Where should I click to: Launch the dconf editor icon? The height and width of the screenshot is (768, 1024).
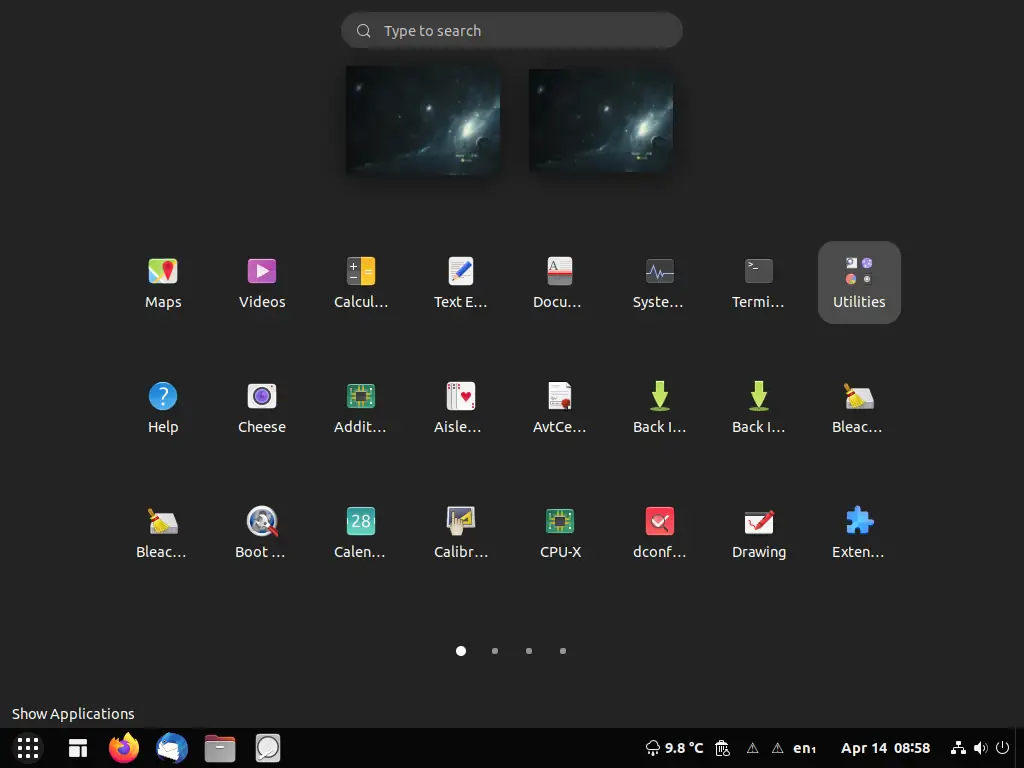pyautogui.click(x=659, y=533)
